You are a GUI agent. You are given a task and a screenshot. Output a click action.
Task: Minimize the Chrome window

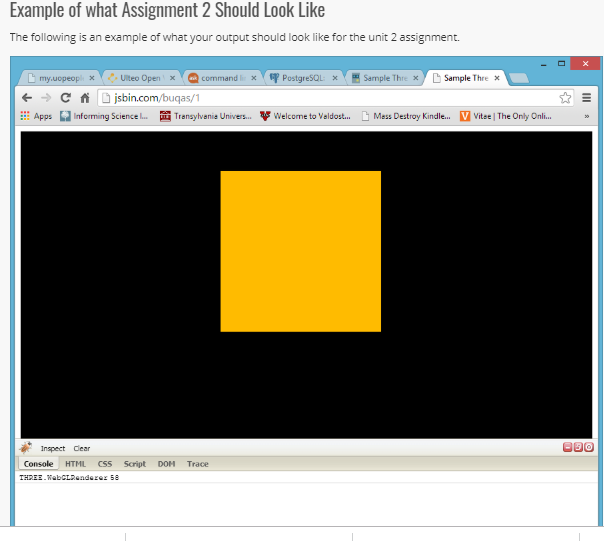(x=544, y=64)
